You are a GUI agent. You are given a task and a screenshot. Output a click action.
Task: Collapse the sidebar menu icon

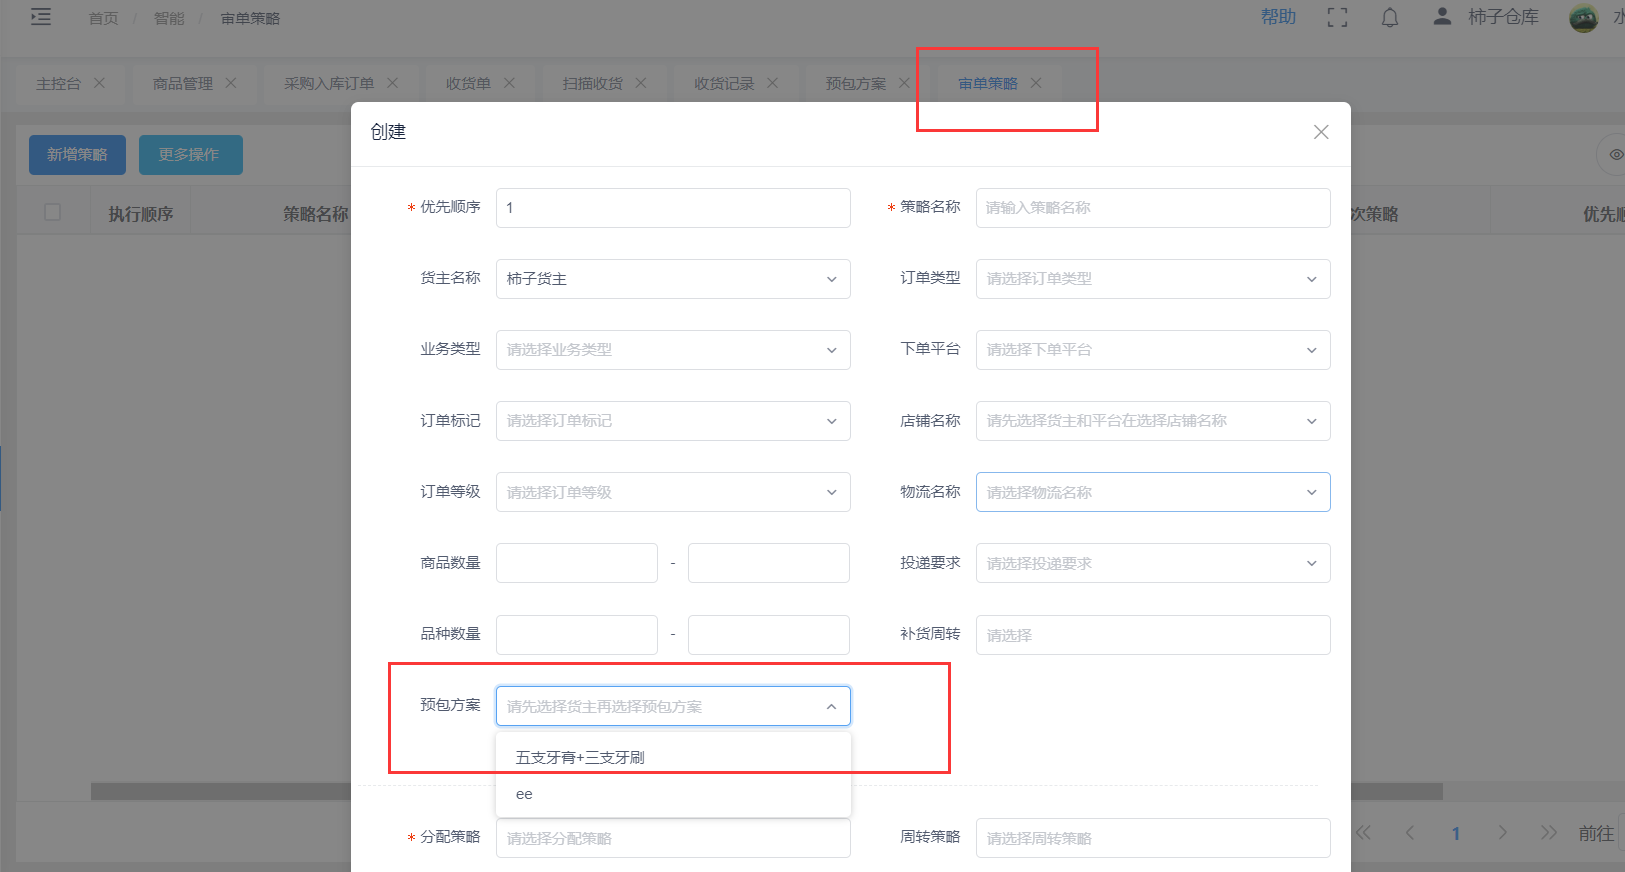41,17
